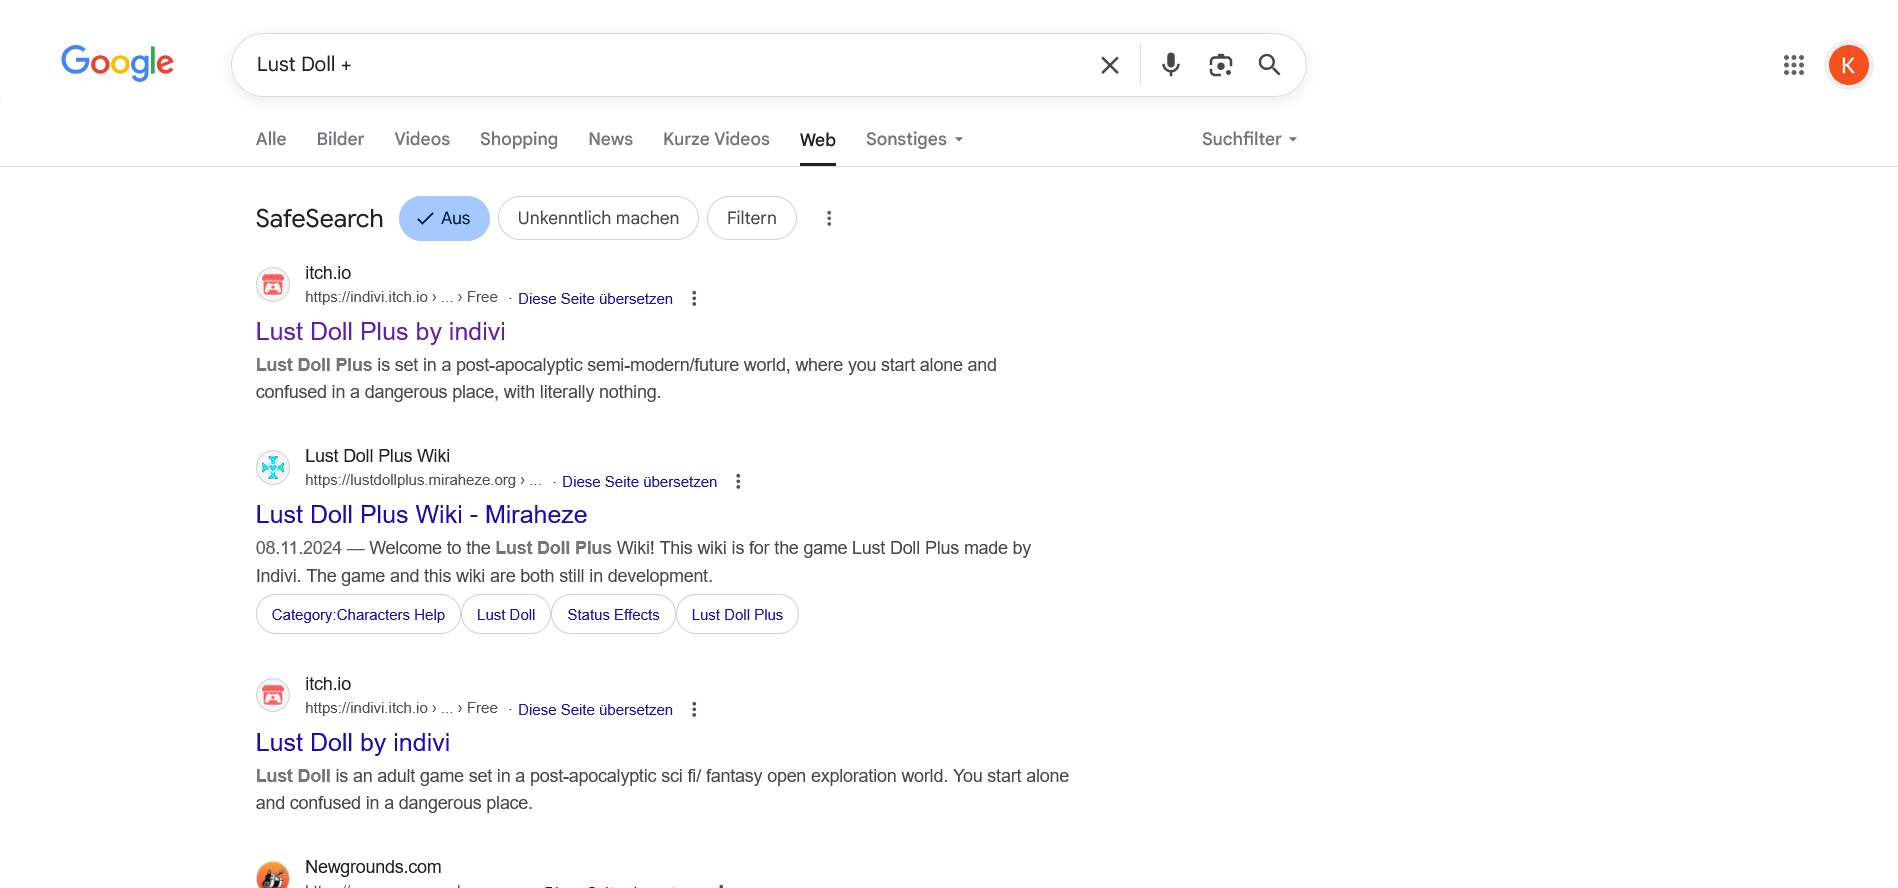This screenshot has width=1898, height=888.
Task: Click Lust Doll Plus Wiki site name
Action: pyautogui.click(x=377, y=456)
